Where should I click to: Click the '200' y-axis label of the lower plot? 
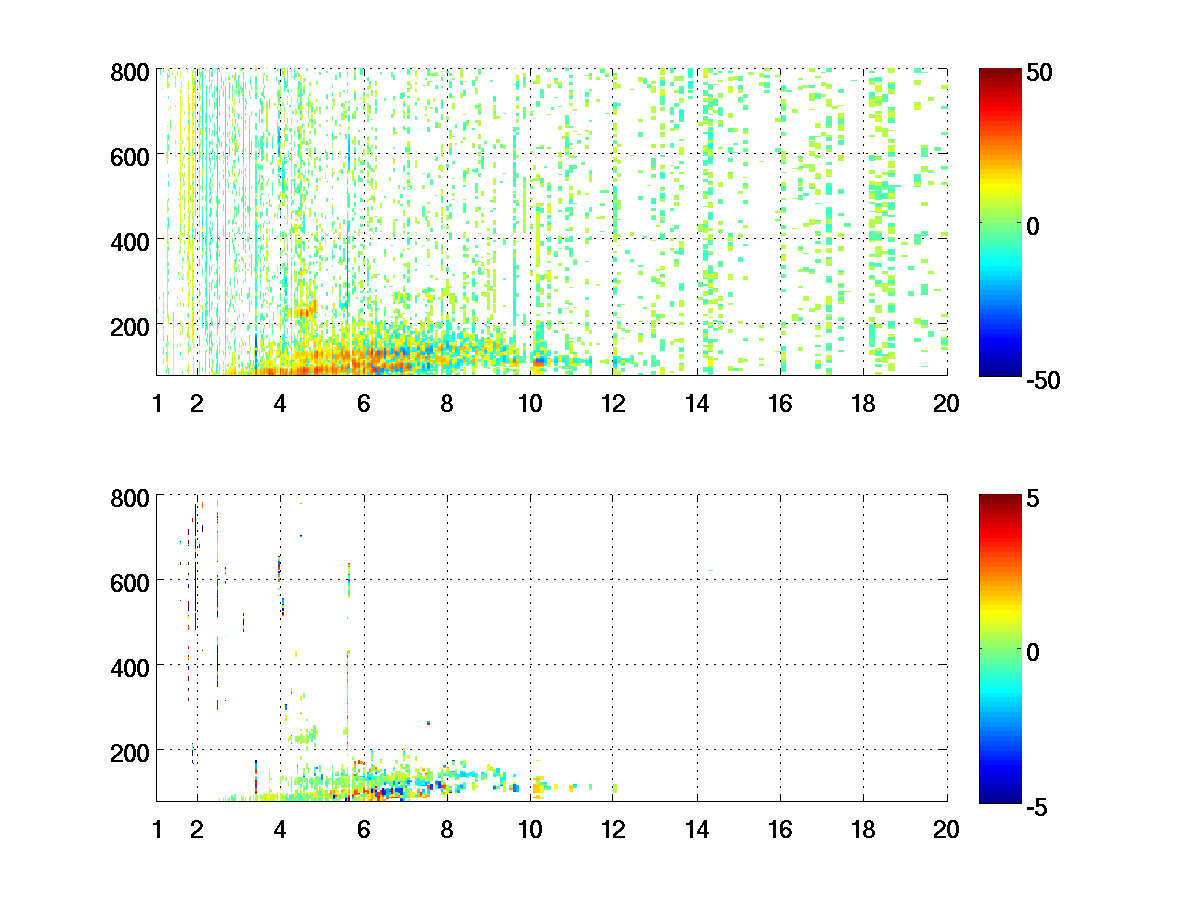130,751
